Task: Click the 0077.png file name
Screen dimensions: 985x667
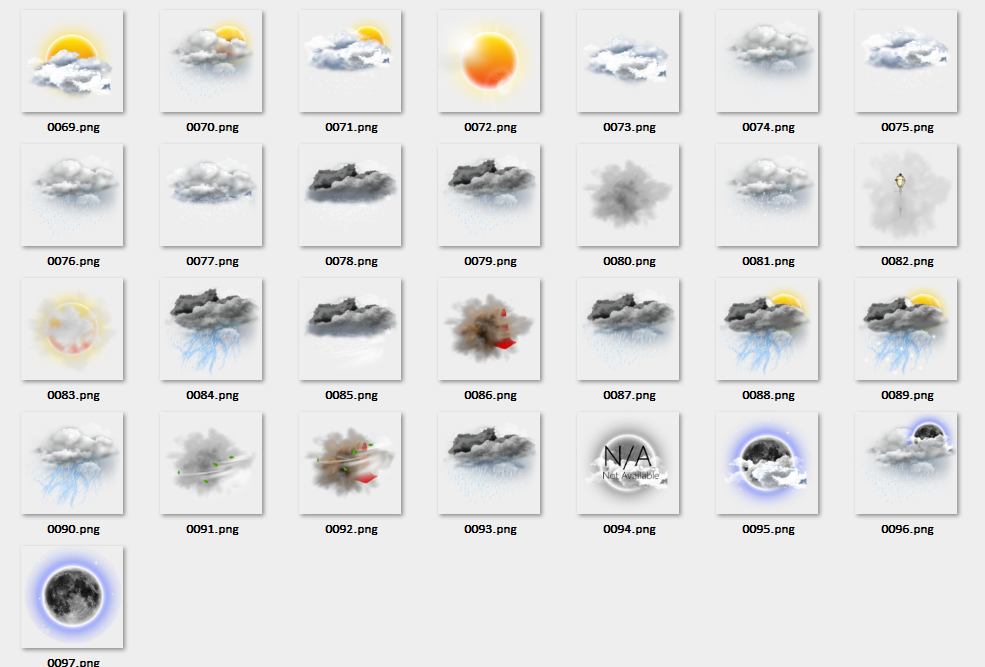Action: coord(212,261)
